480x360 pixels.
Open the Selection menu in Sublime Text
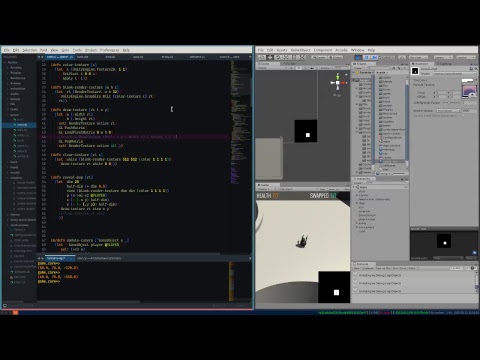pyautogui.click(x=30, y=50)
